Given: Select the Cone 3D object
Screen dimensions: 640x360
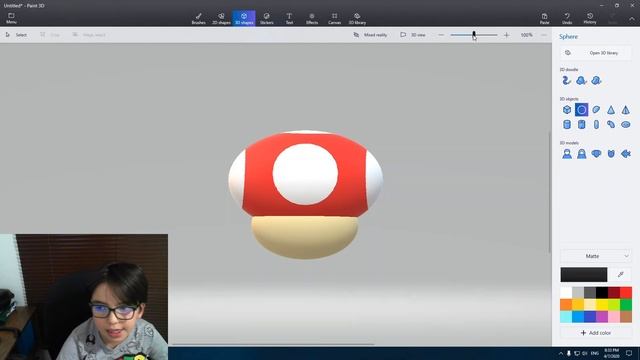Looking at the screenshot, I should click(611, 110).
